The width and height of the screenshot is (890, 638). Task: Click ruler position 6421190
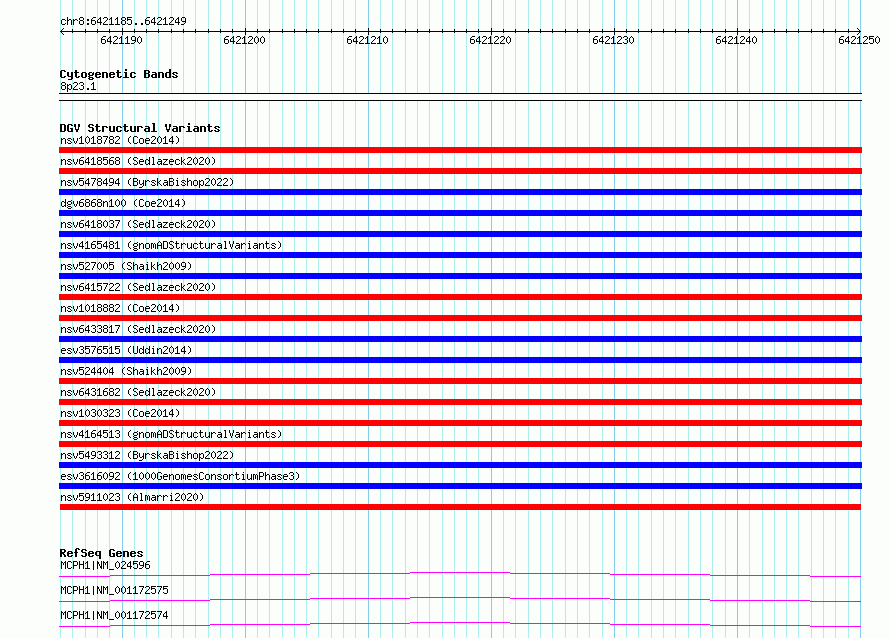121,40
